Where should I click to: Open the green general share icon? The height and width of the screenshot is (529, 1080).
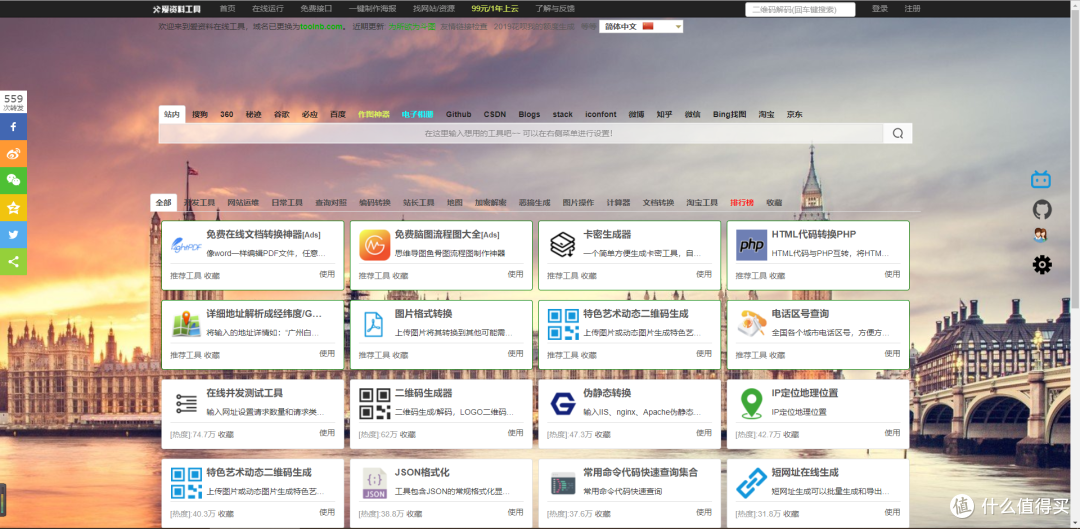(13, 261)
